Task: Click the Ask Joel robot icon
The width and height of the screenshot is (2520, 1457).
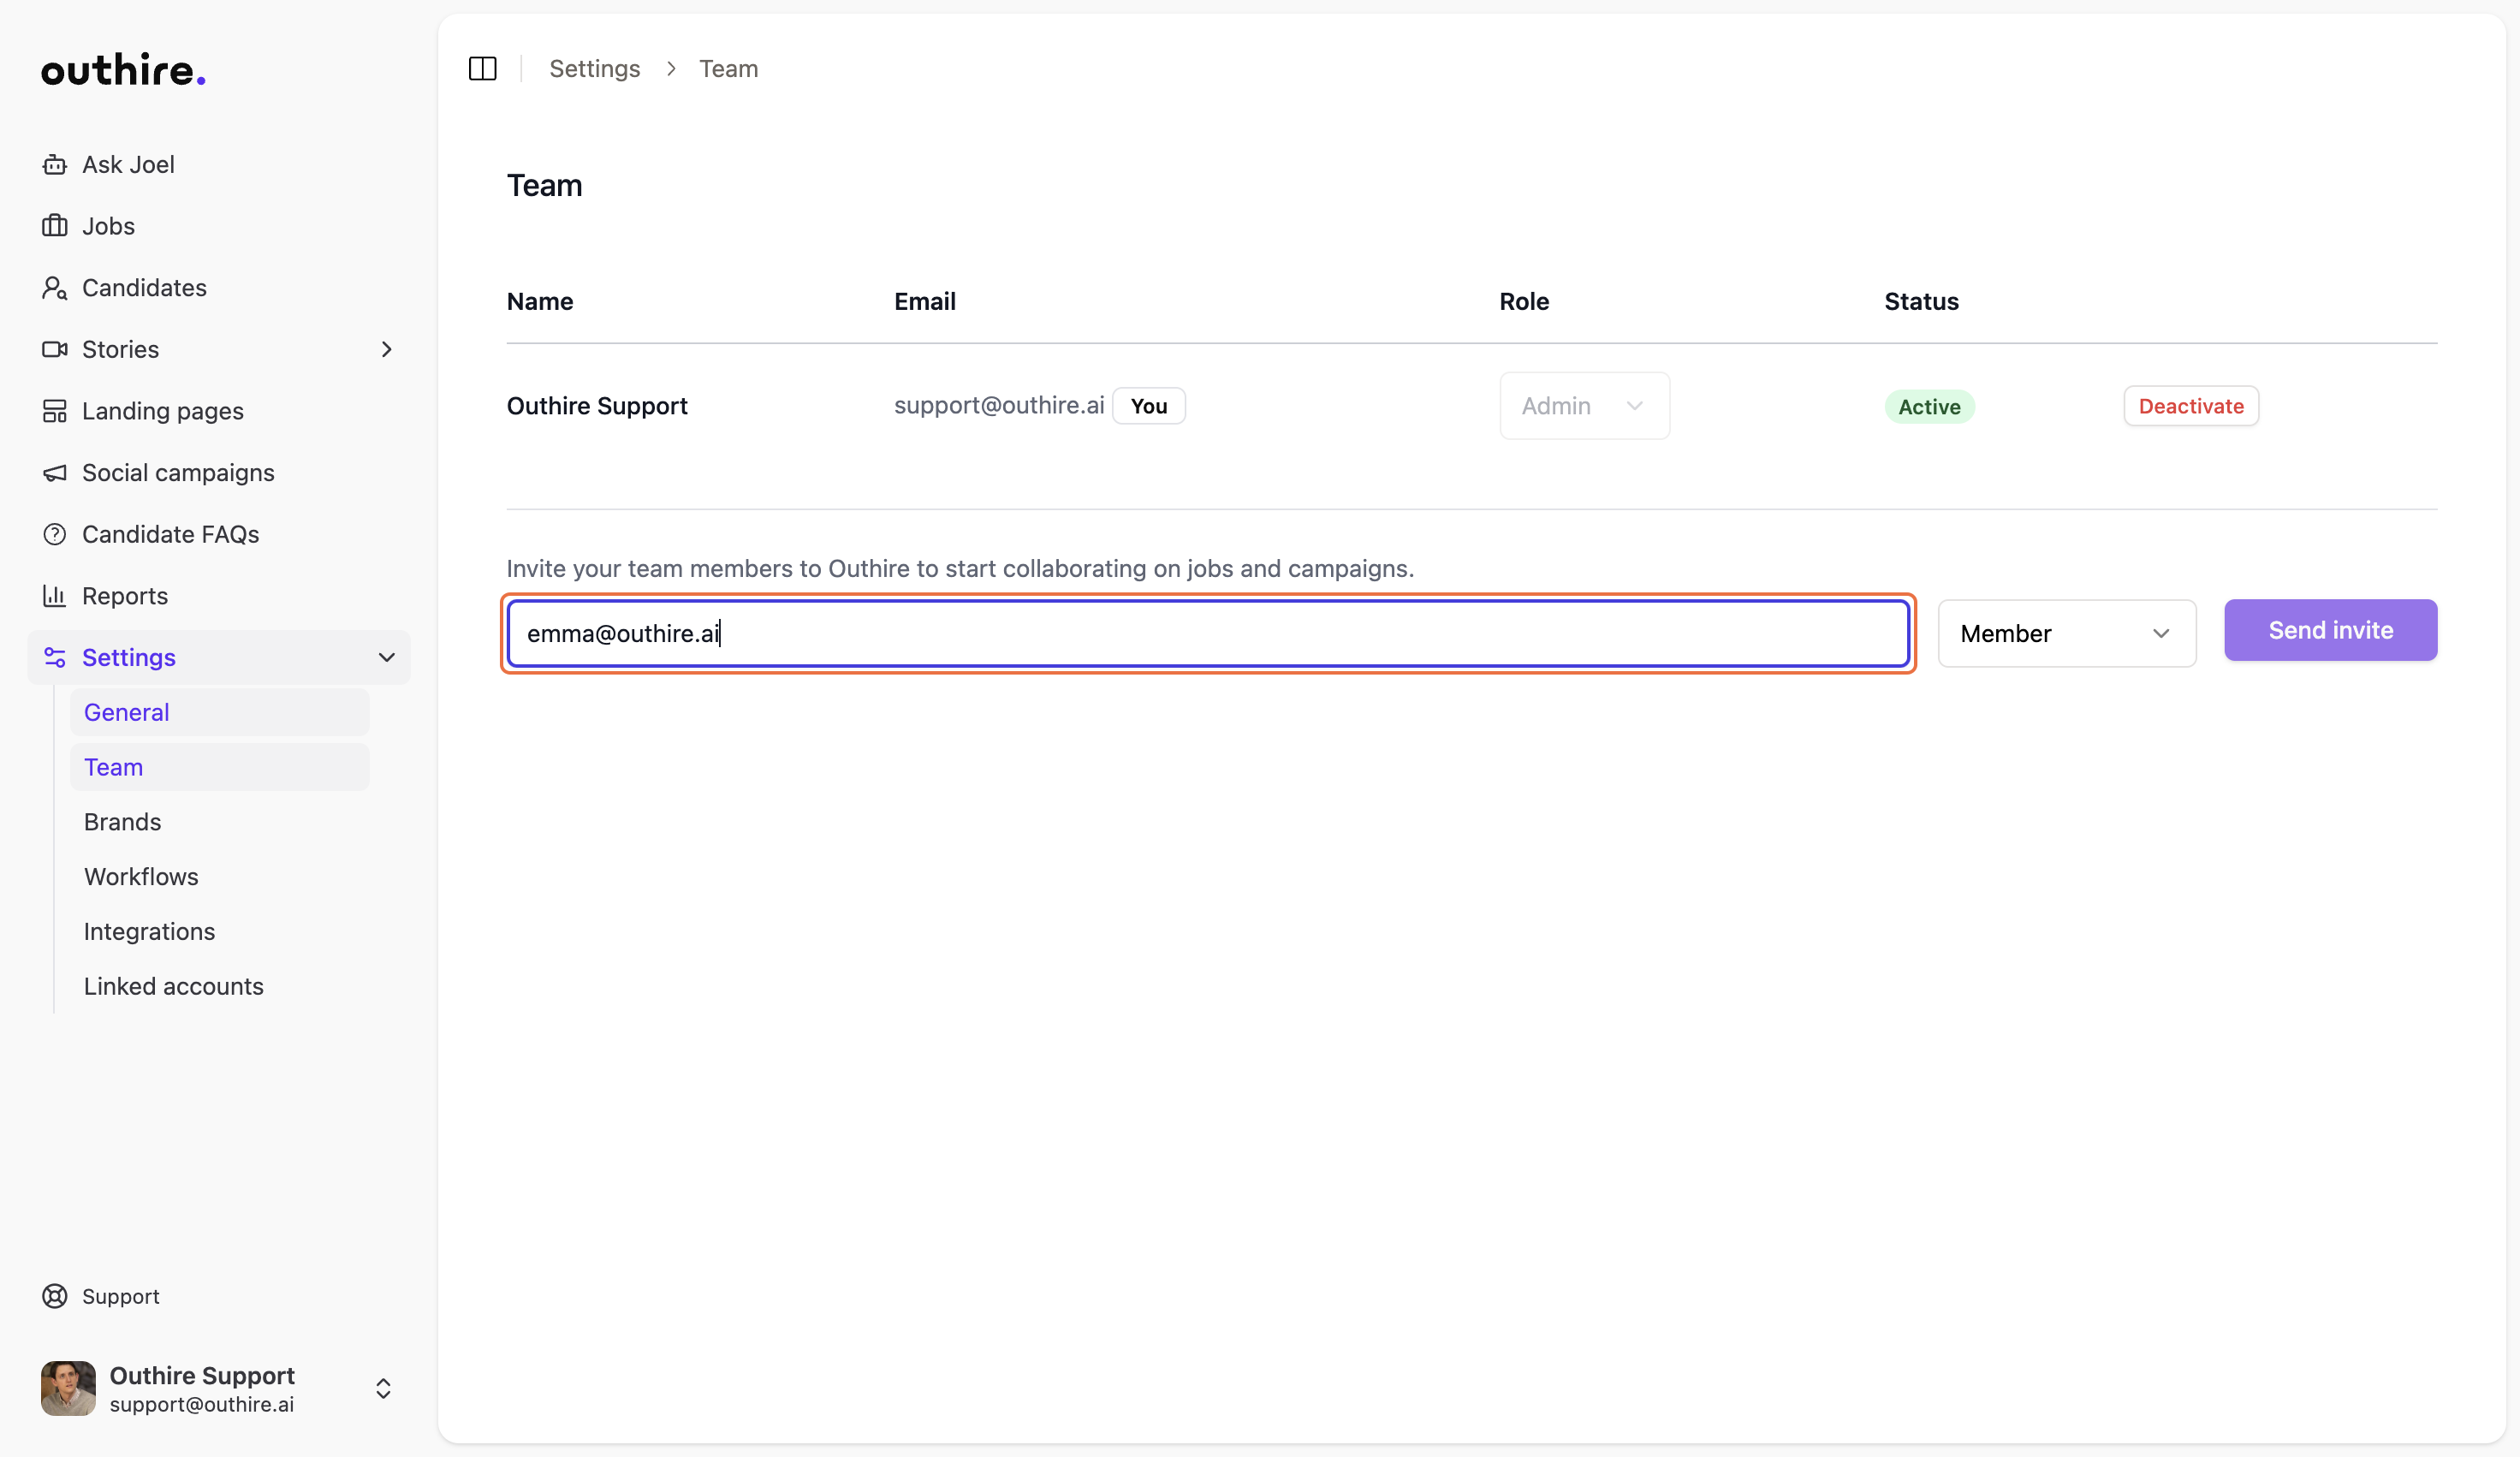Action: click(x=54, y=164)
